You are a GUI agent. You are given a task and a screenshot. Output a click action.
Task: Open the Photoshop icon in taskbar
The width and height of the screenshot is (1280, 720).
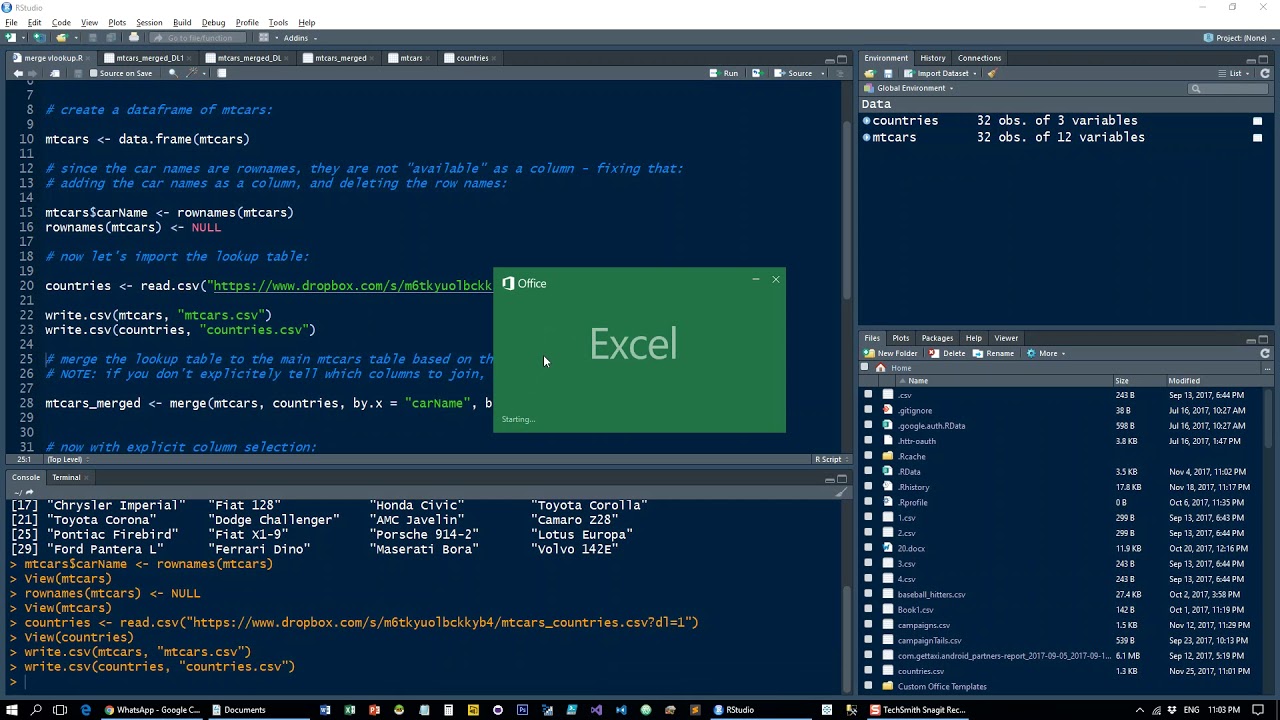(x=522, y=710)
